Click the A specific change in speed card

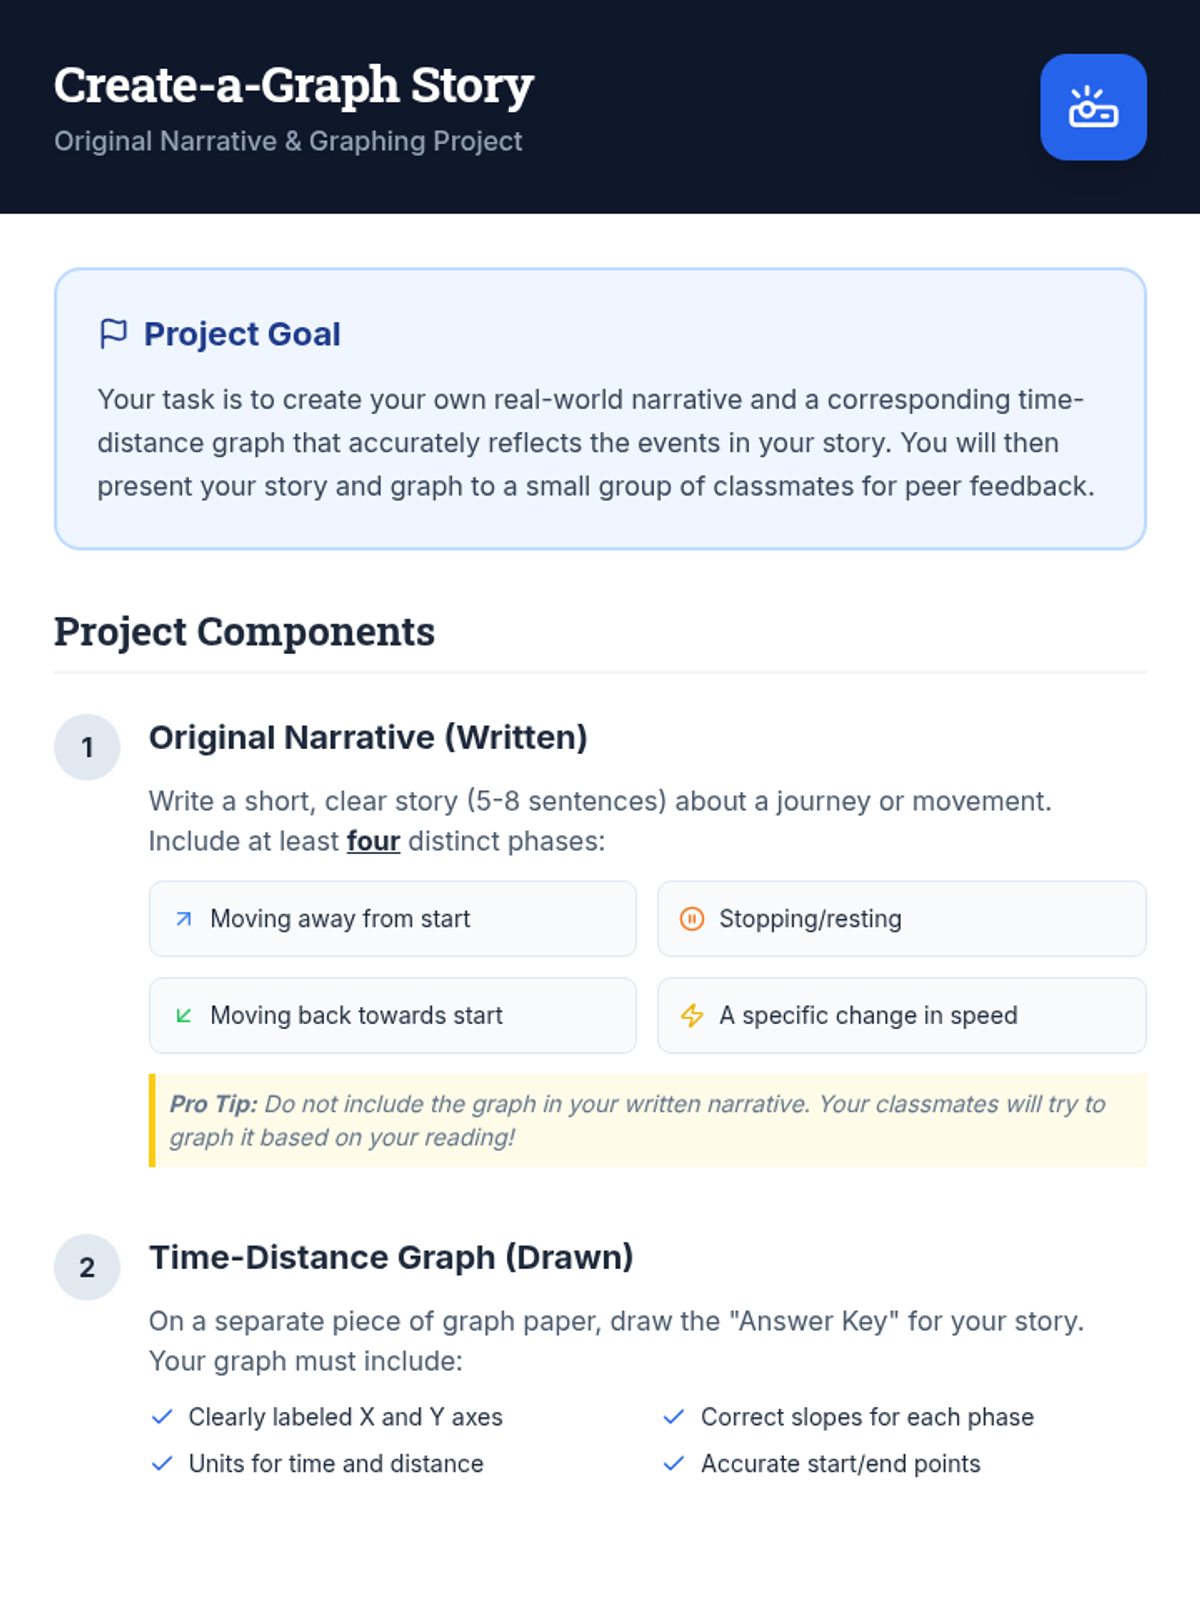901,1016
